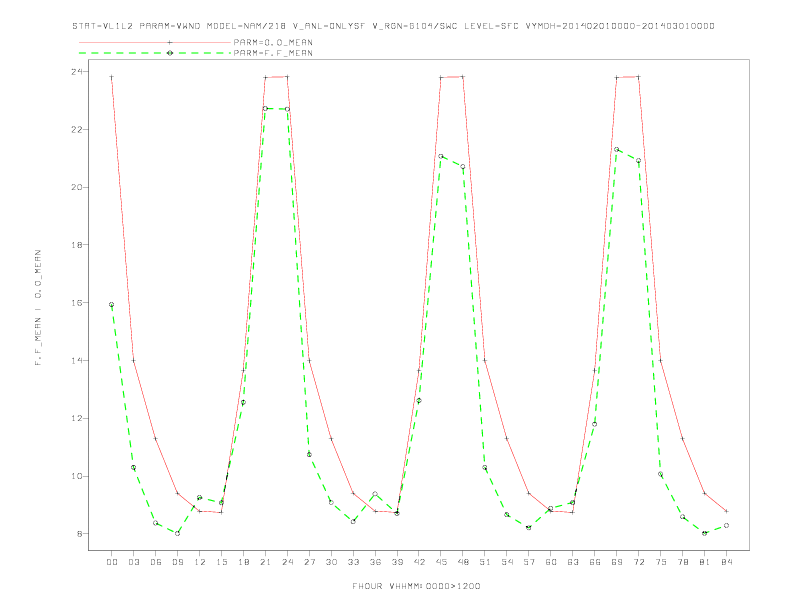Click y-axis tick label 20
This screenshot has width=792, height=612.
pyautogui.click(x=77, y=187)
